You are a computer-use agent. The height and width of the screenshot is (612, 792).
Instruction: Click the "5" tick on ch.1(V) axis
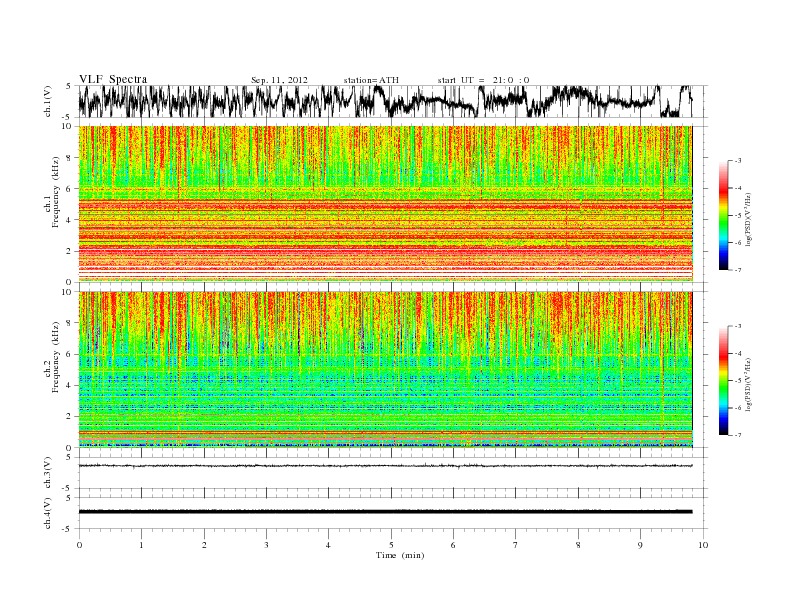click(69, 86)
